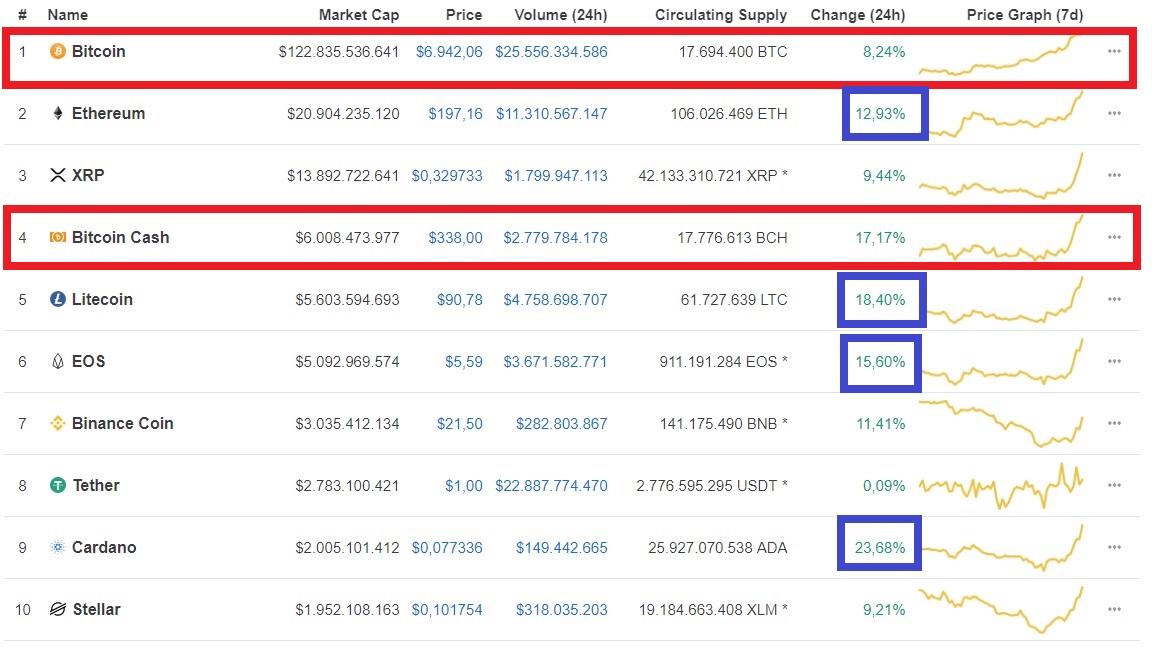Open the Tether name link
Viewport: 1152px width, 654px height.
pos(96,485)
